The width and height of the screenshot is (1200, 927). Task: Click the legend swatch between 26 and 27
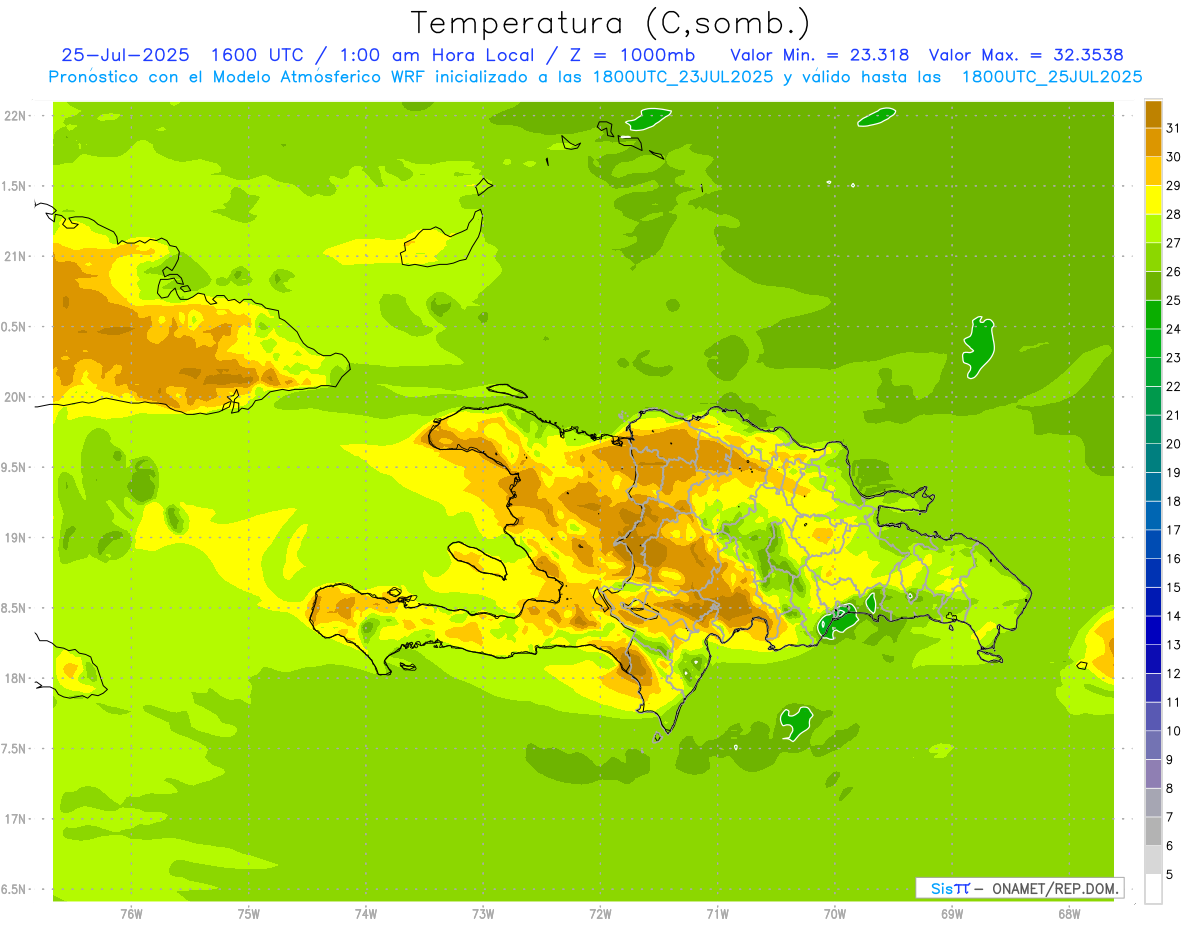coord(1153,257)
